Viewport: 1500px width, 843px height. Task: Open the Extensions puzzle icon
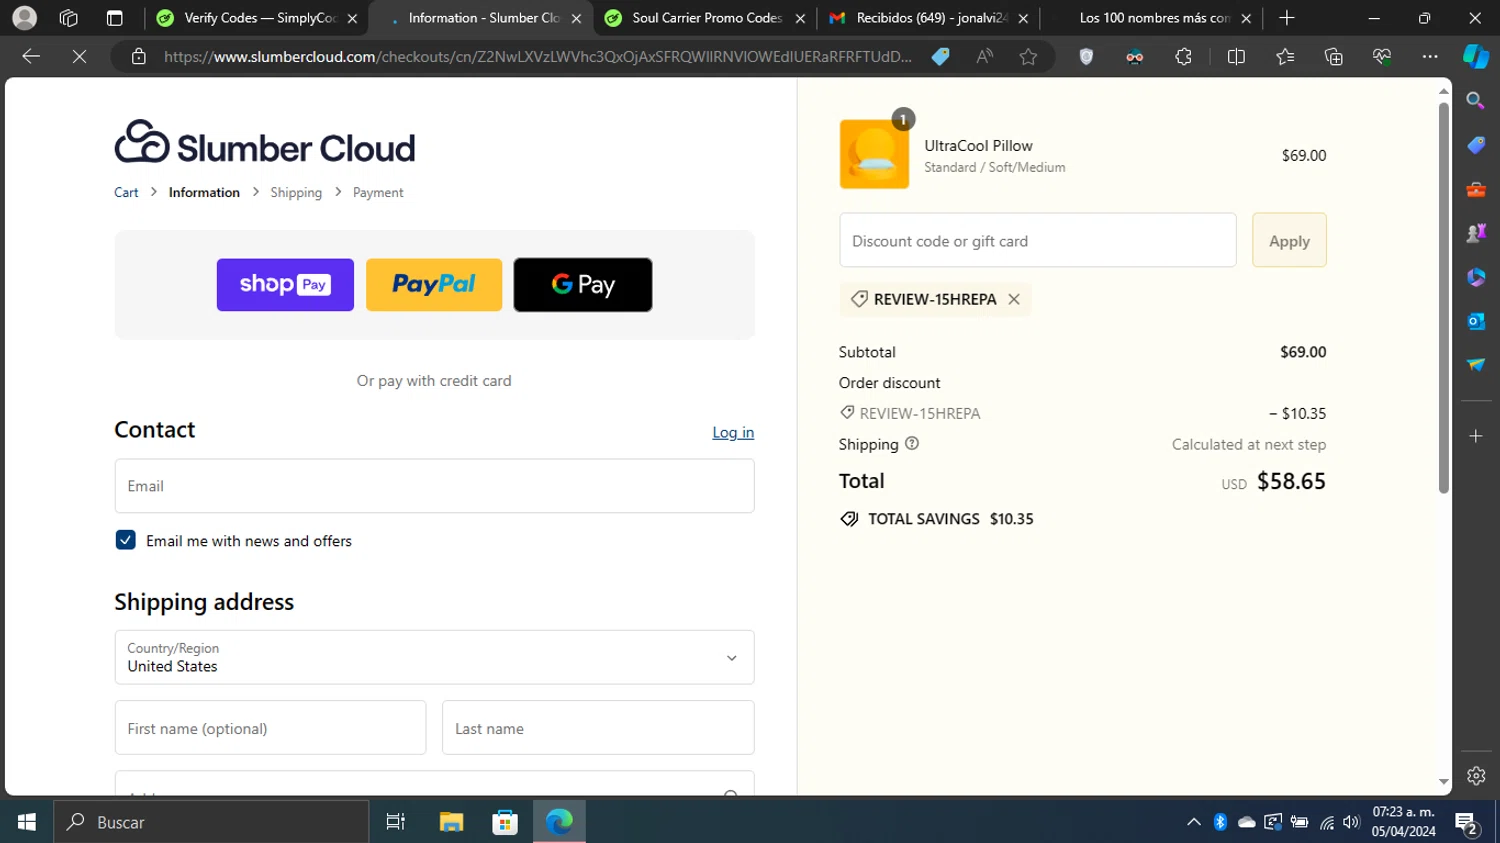pyautogui.click(x=1183, y=57)
